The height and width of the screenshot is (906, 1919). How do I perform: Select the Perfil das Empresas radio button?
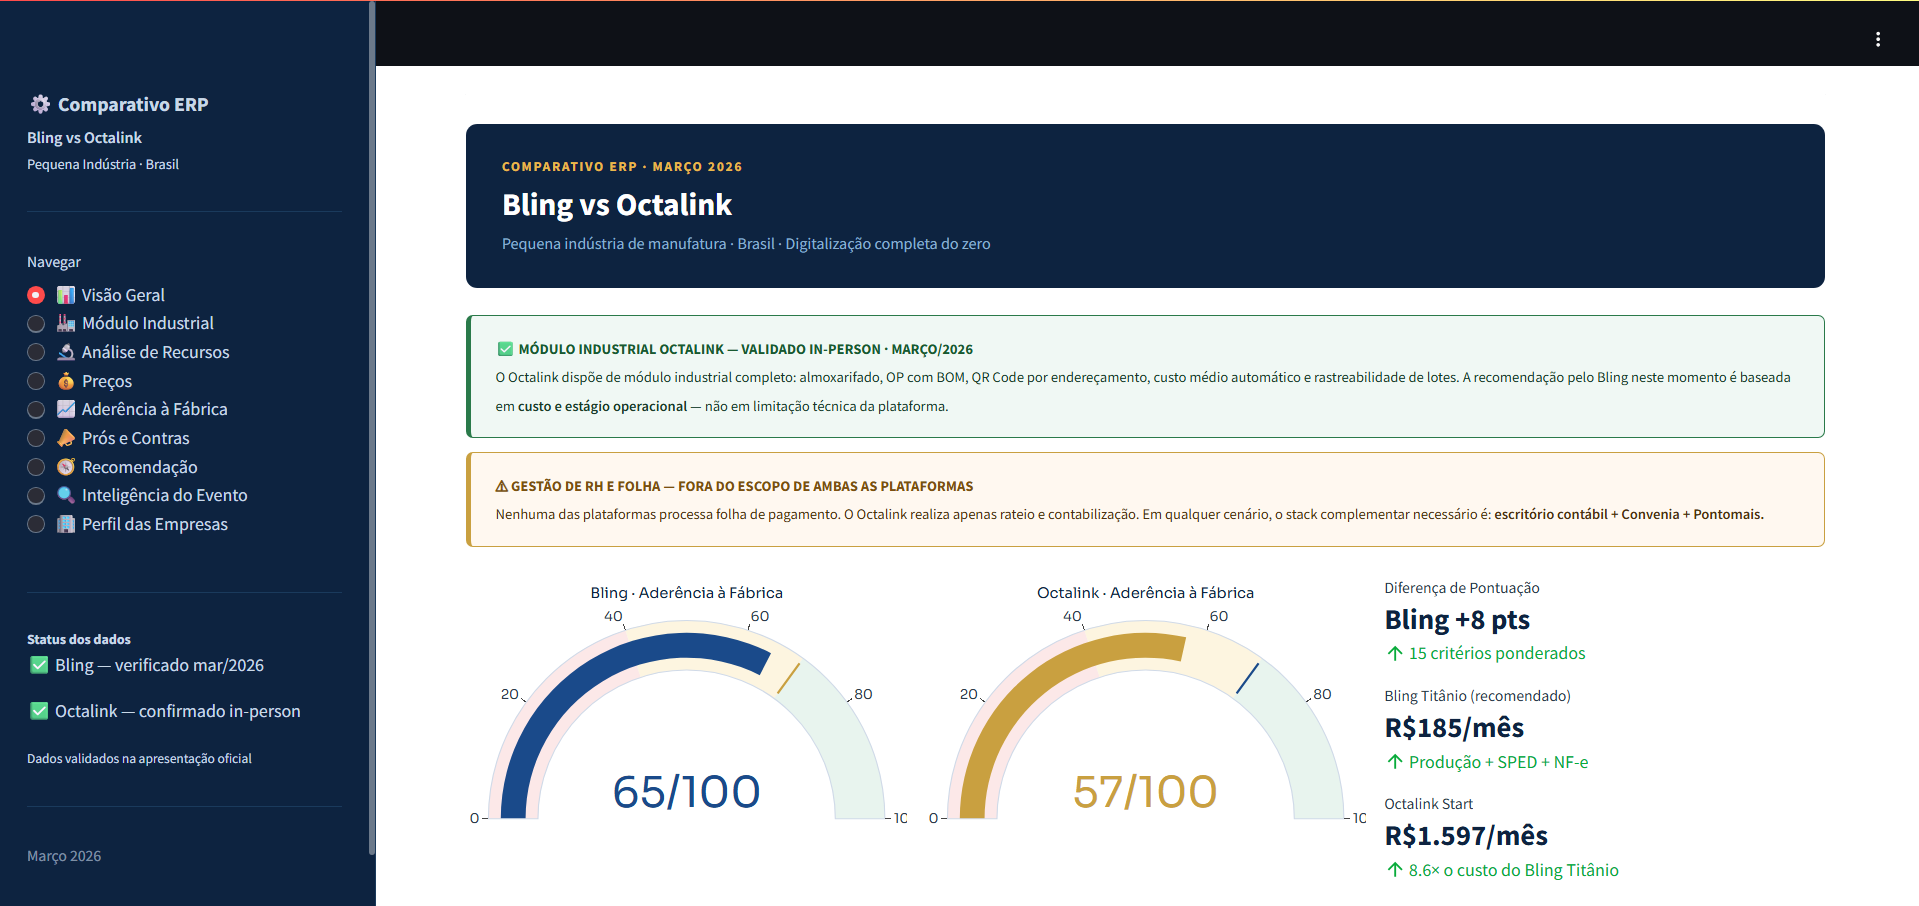click(36, 524)
